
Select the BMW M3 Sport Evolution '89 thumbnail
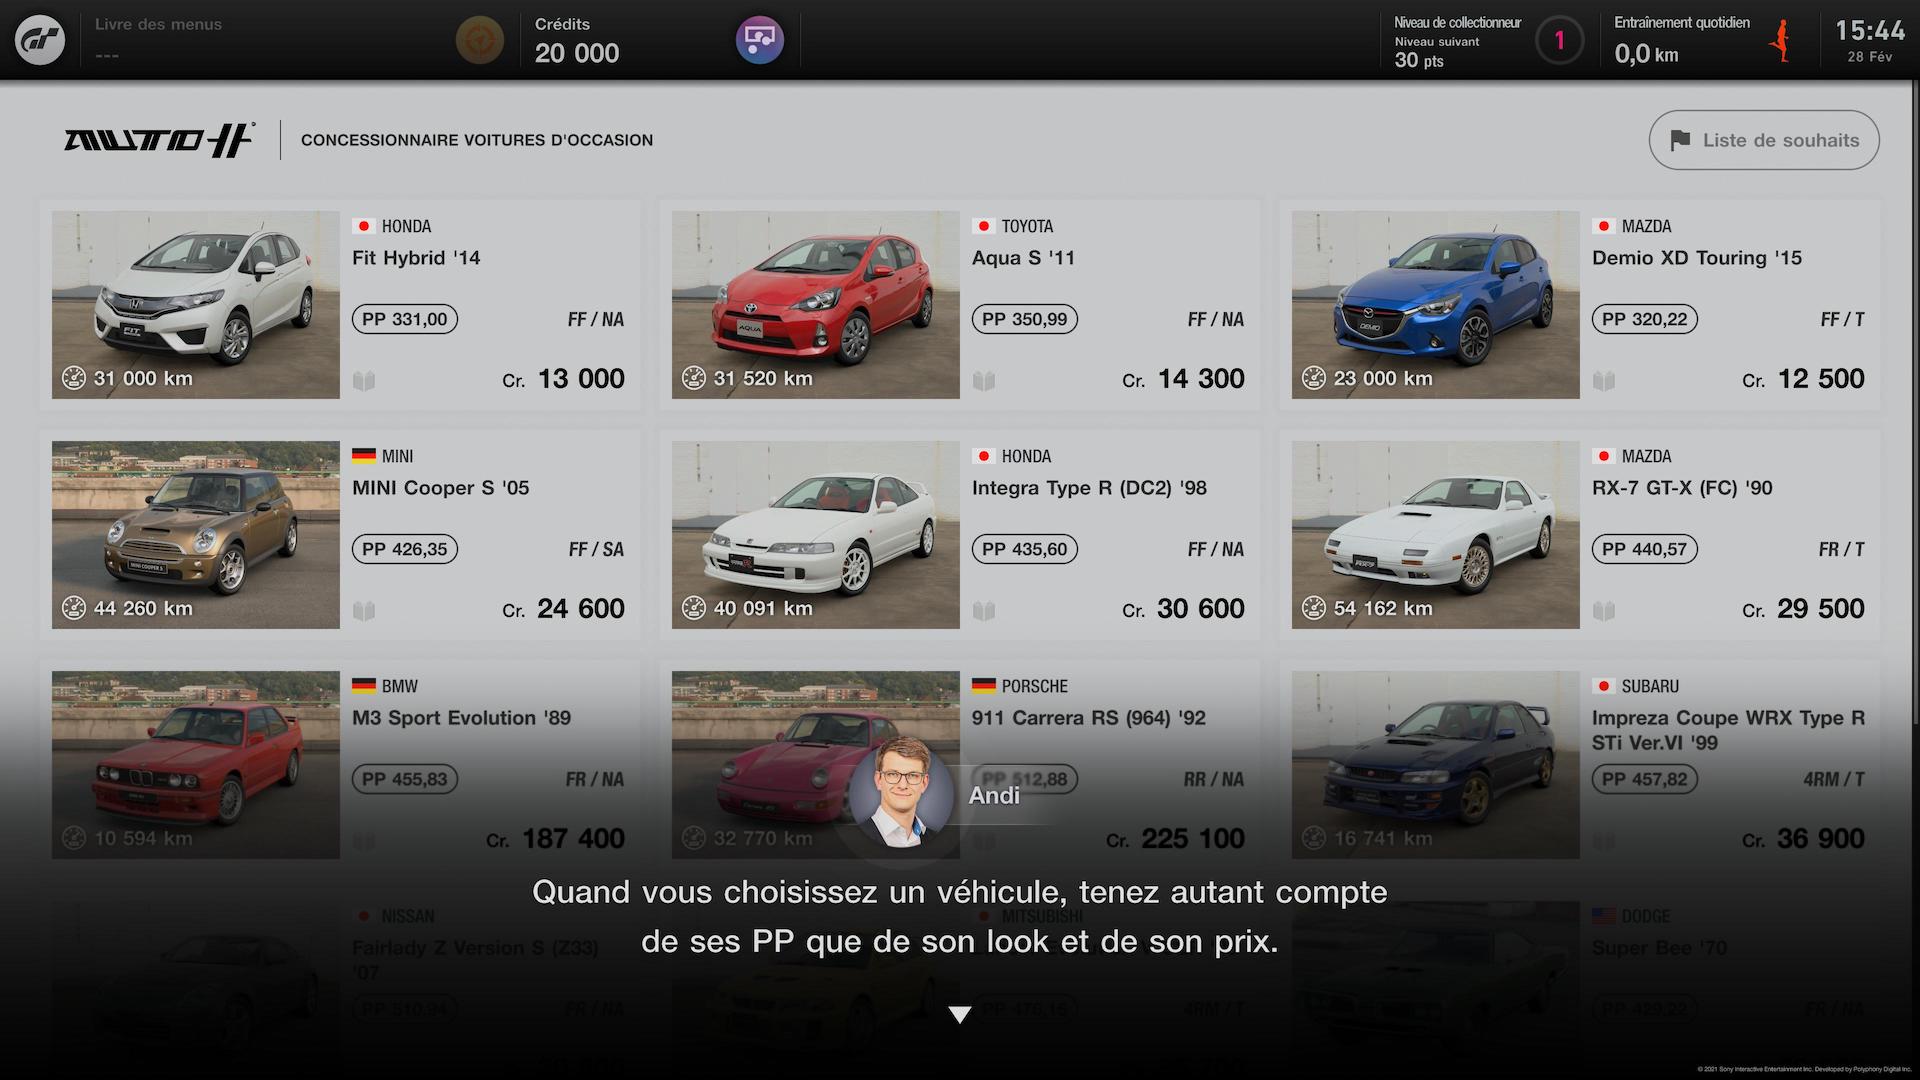pyautogui.click(x=196, y=764)
